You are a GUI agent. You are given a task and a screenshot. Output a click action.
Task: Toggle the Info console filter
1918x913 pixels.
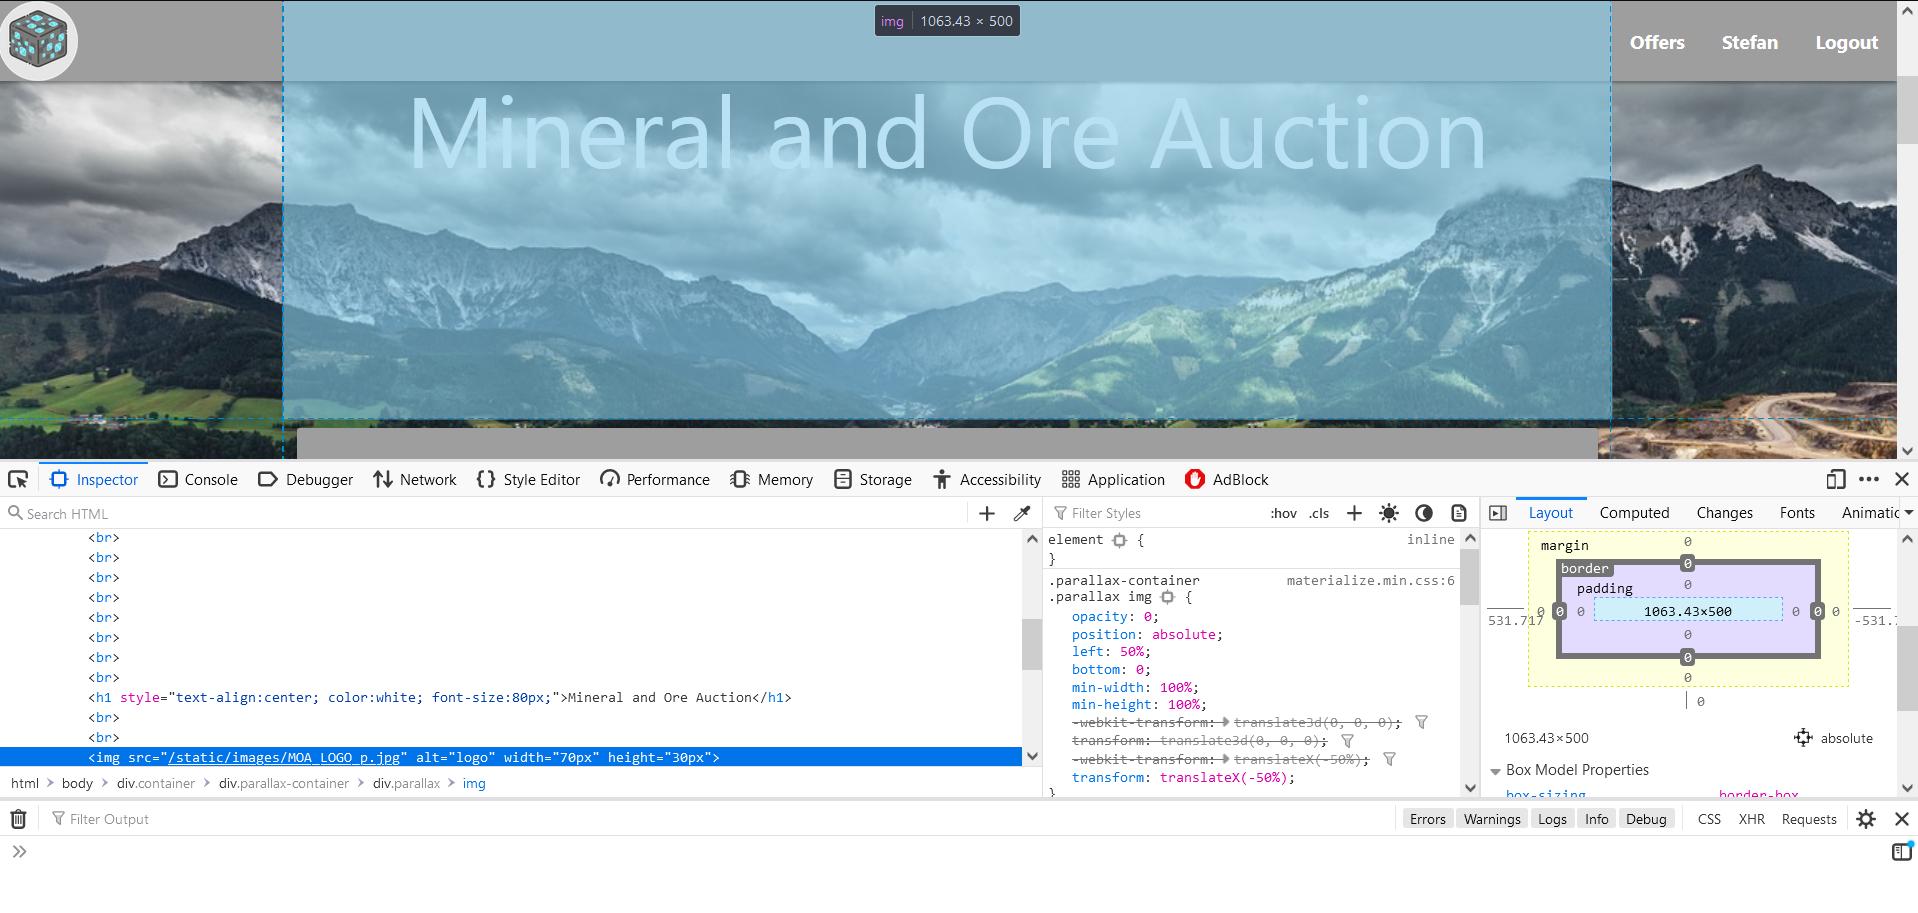(x=1596, y=819)
